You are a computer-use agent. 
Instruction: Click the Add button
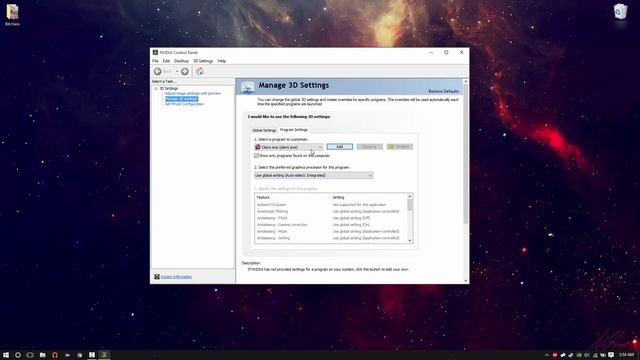[x=340, y=147]
